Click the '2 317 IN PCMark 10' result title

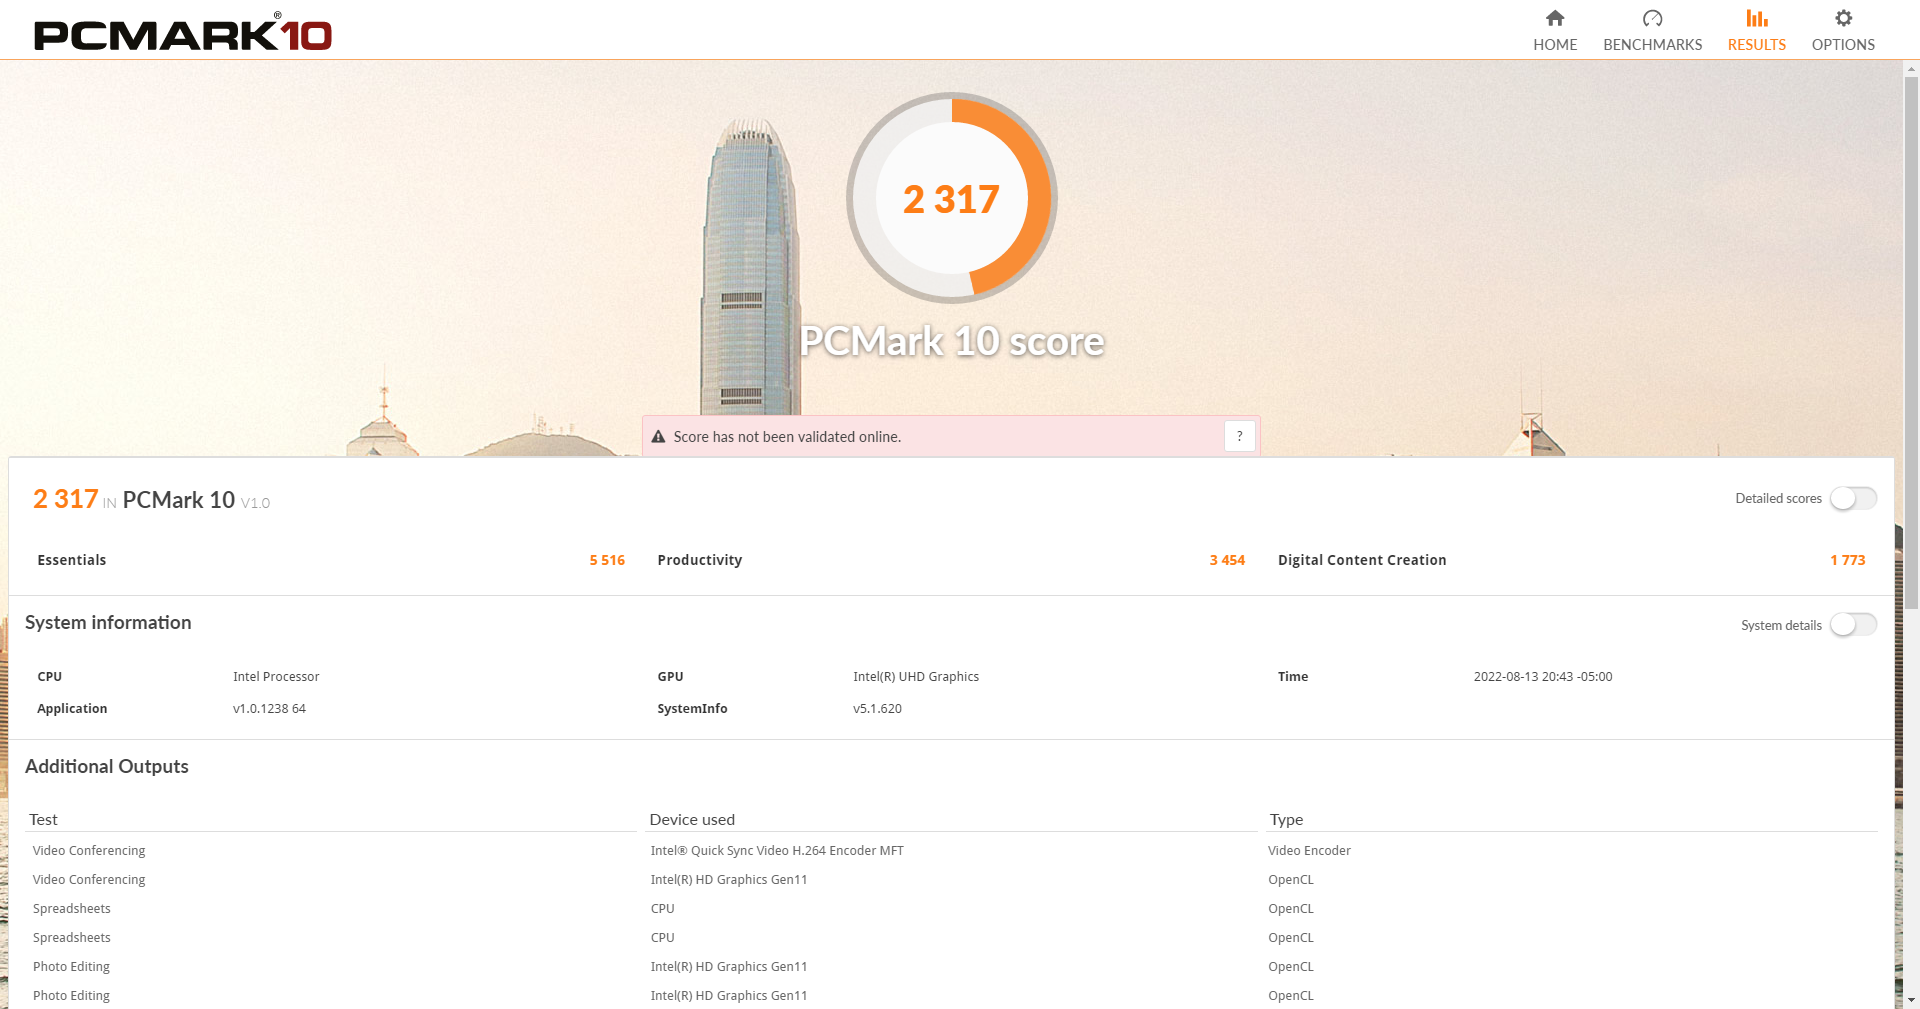(x=151, y=499)
